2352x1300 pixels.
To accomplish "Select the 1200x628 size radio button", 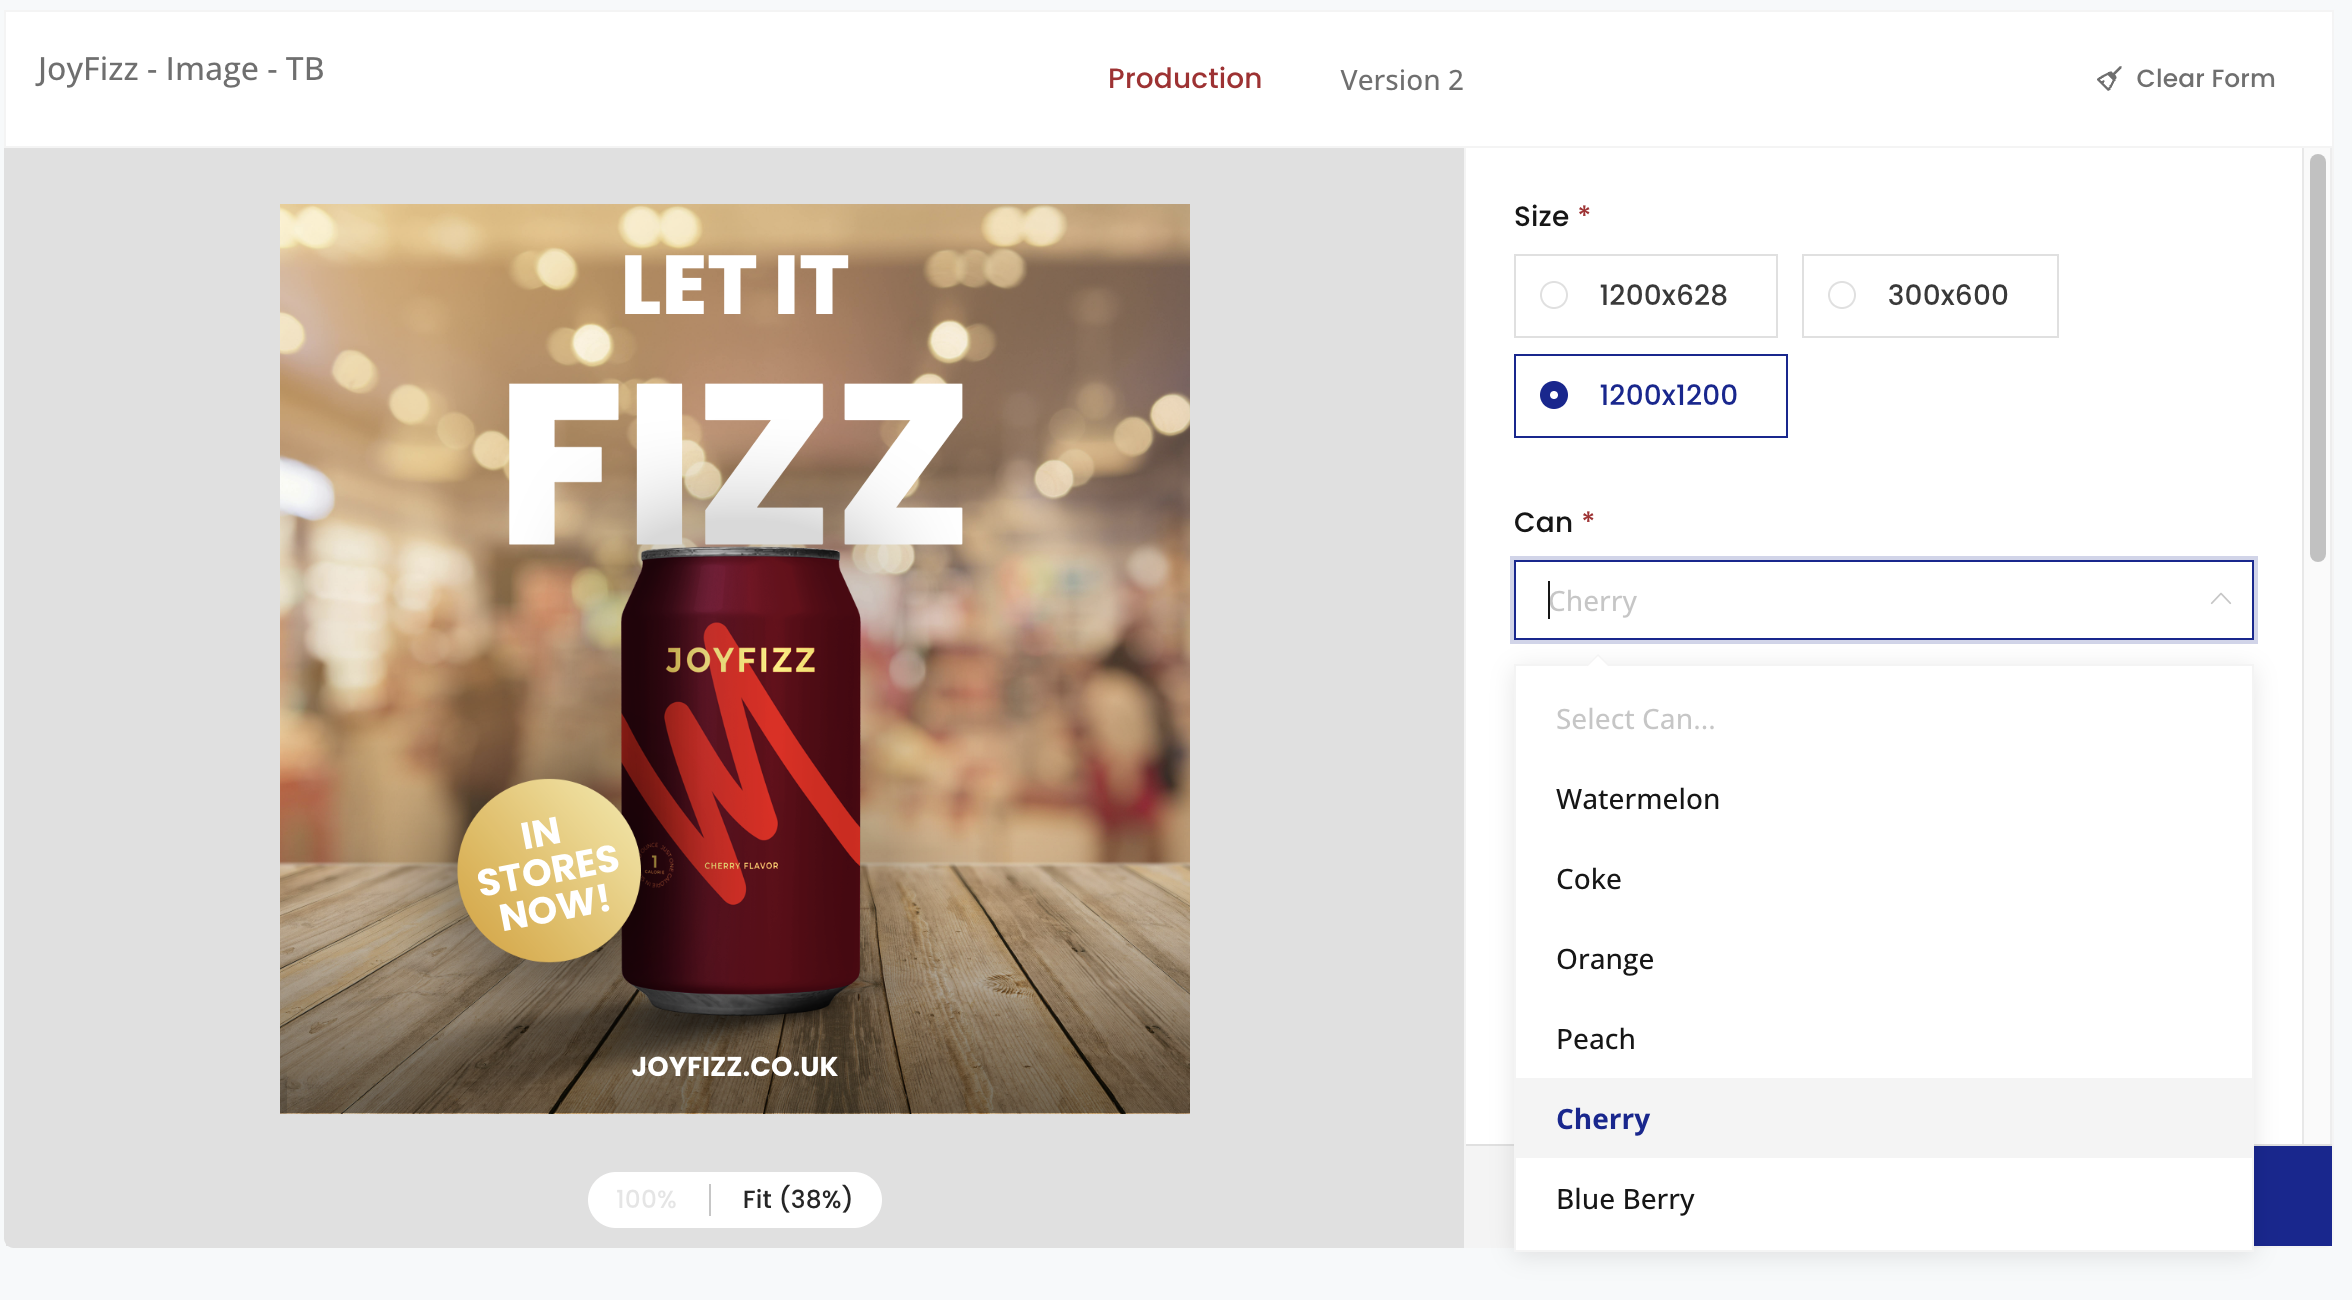I will [x=1554, y=295].
